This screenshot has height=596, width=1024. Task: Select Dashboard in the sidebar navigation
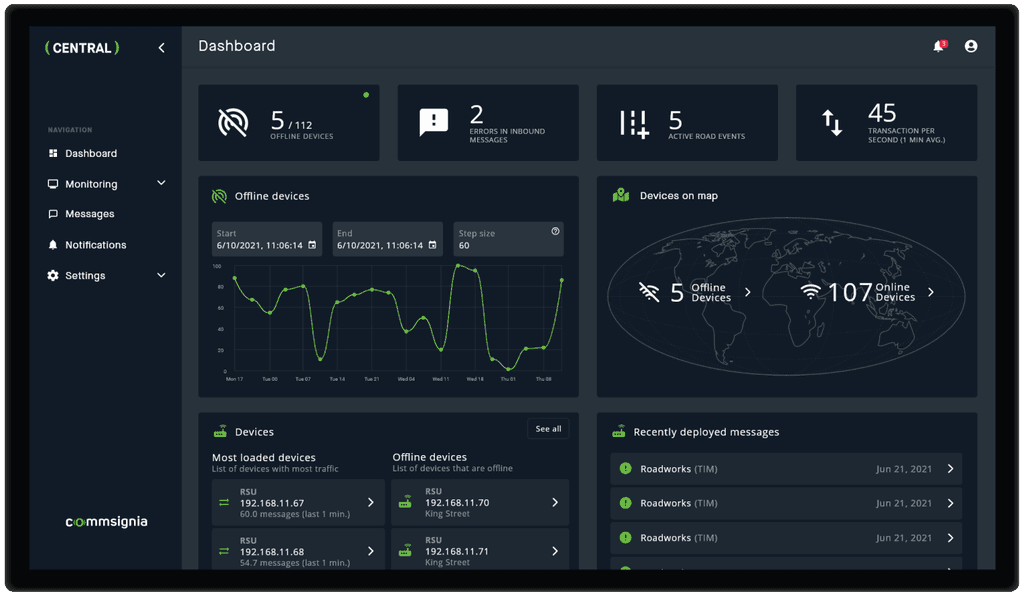[91, 154]
